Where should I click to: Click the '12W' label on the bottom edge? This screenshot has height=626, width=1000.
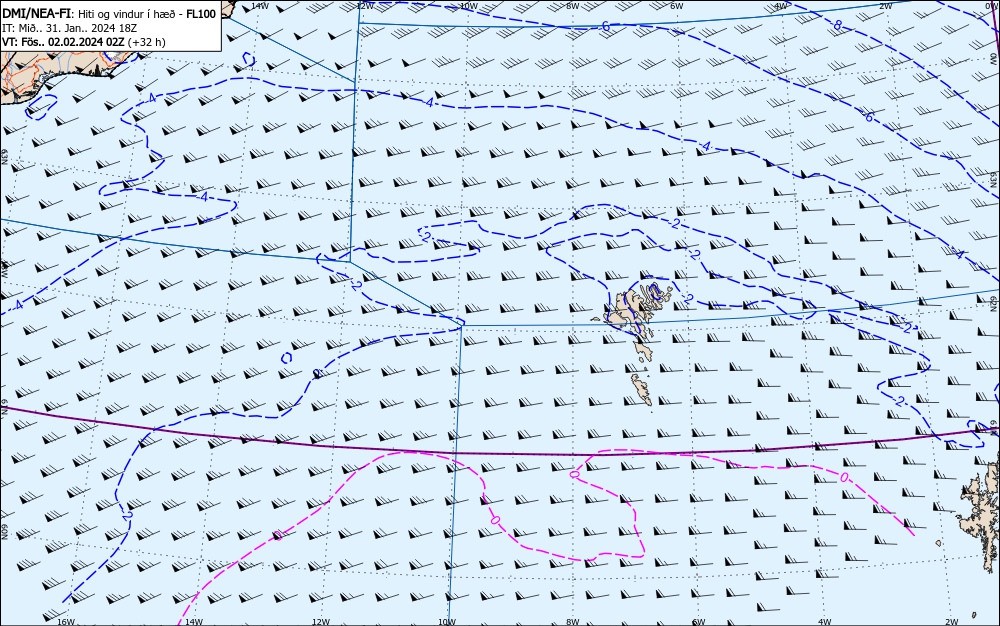tap(321, 622)
